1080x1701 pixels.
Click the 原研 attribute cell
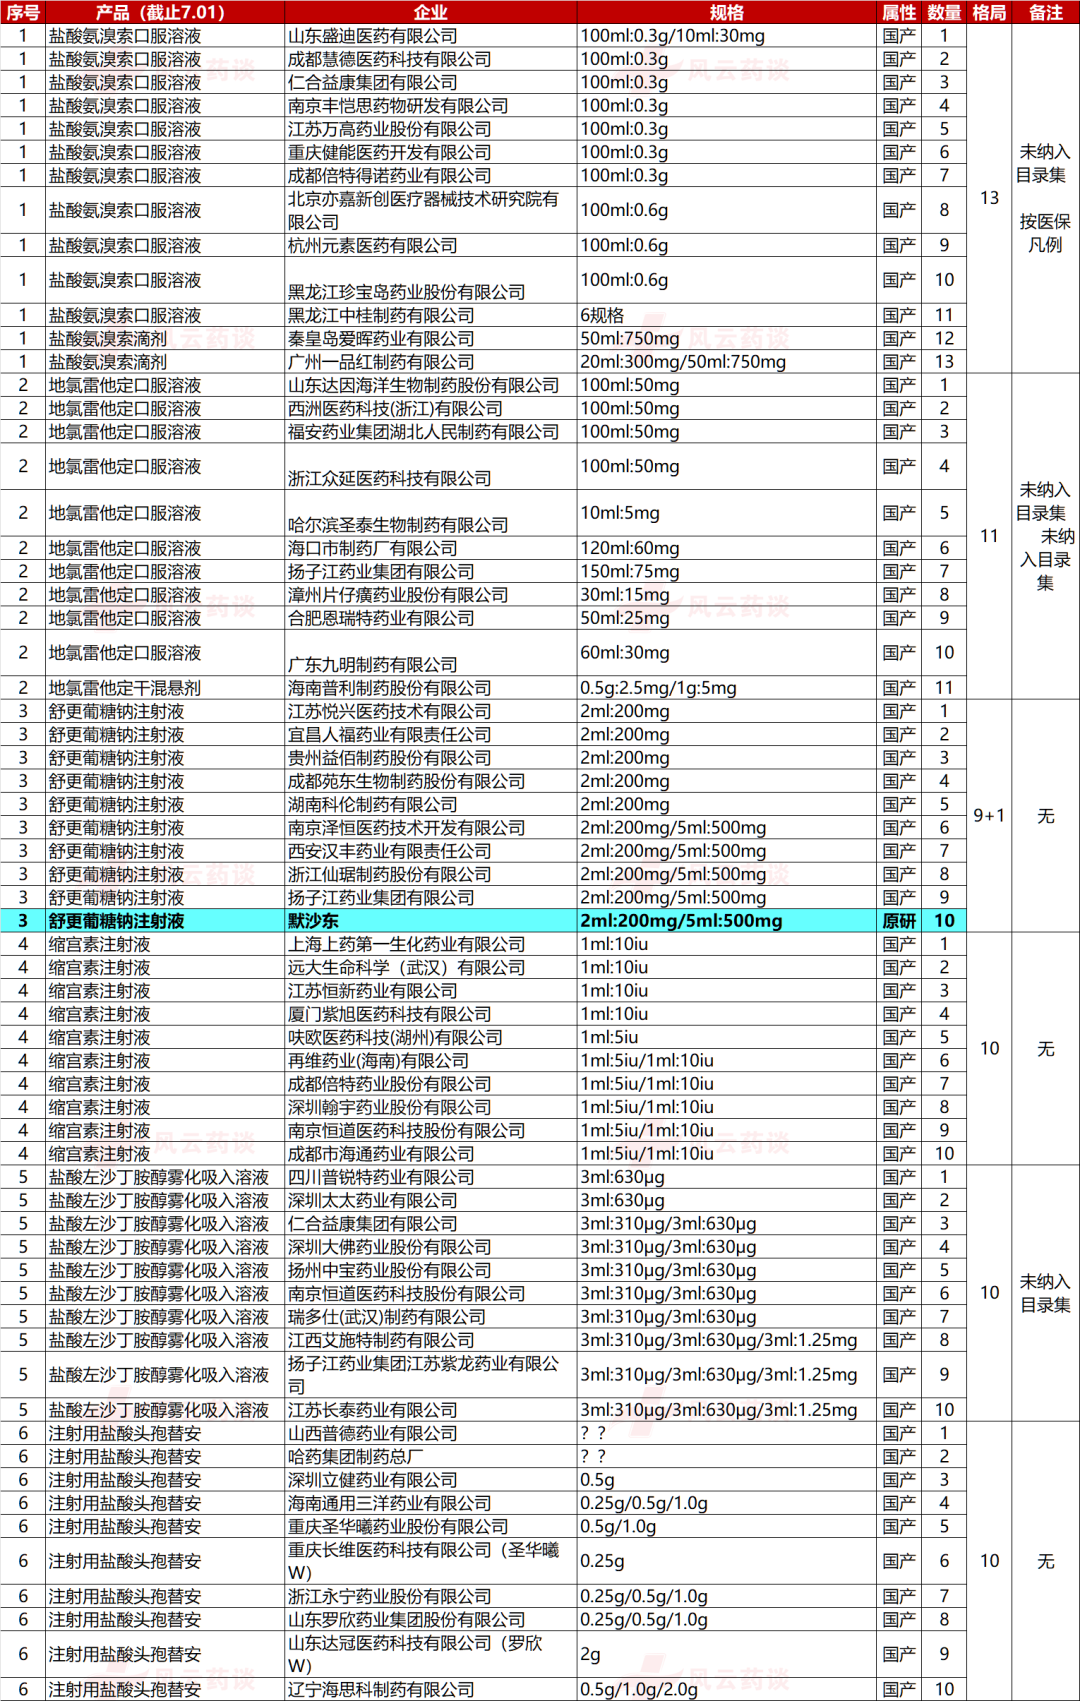[x=899, y=921]
